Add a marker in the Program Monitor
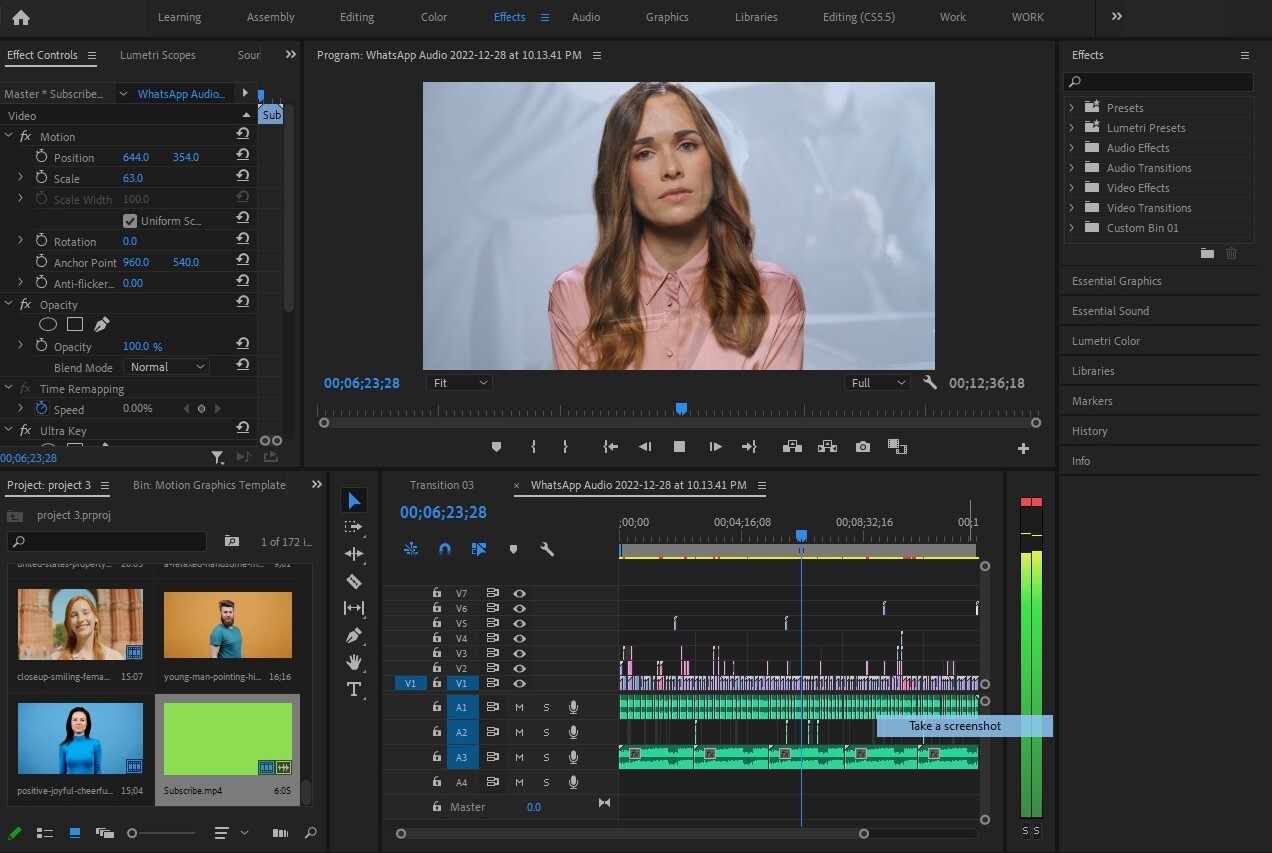Image resolution: width=1272 pixels, height=853 pixels. click(x=495, y=447)
